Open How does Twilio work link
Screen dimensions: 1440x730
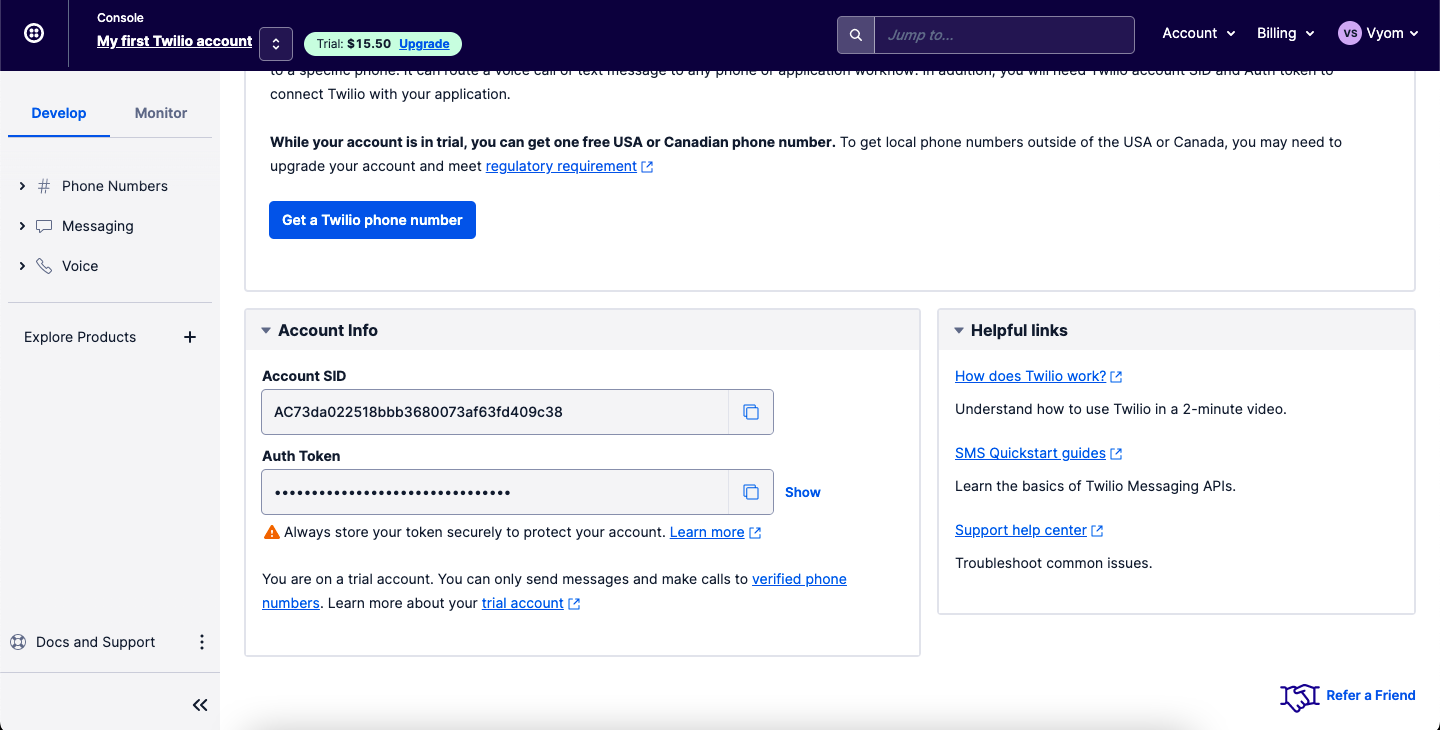[x=1030, y=376]
